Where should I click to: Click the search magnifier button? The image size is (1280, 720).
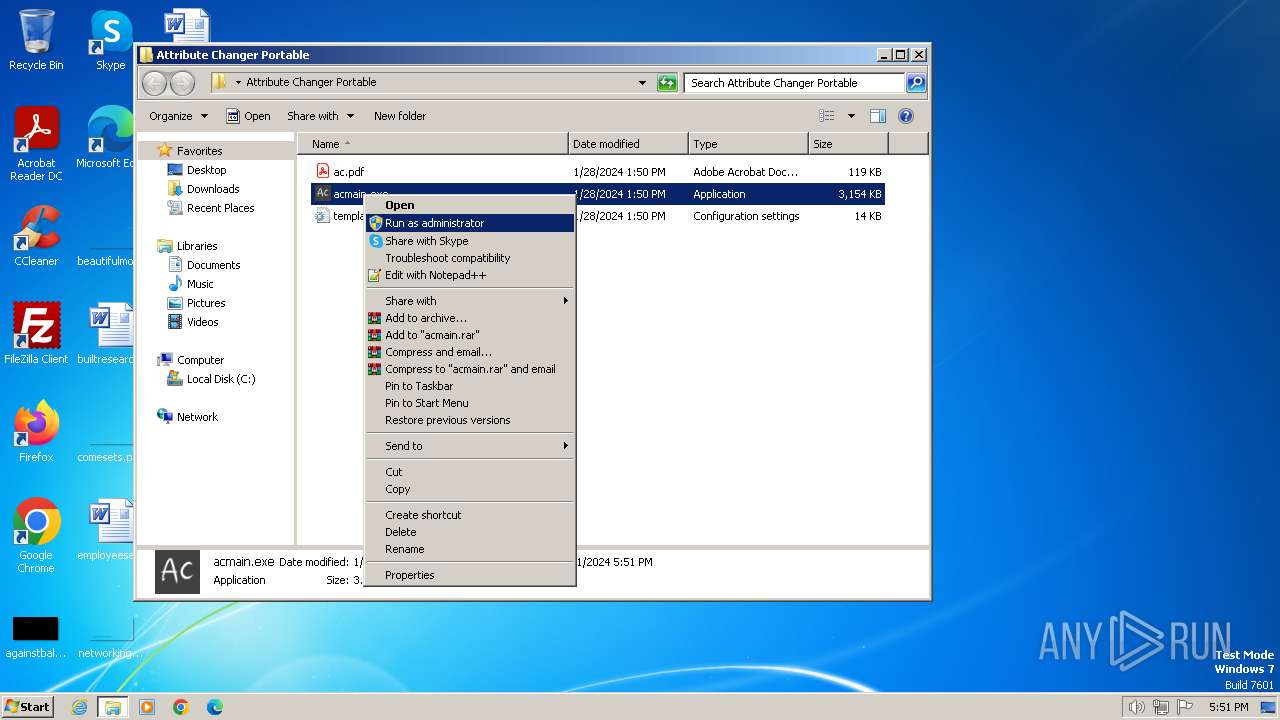pyautogui.click(x=915, y=83)
